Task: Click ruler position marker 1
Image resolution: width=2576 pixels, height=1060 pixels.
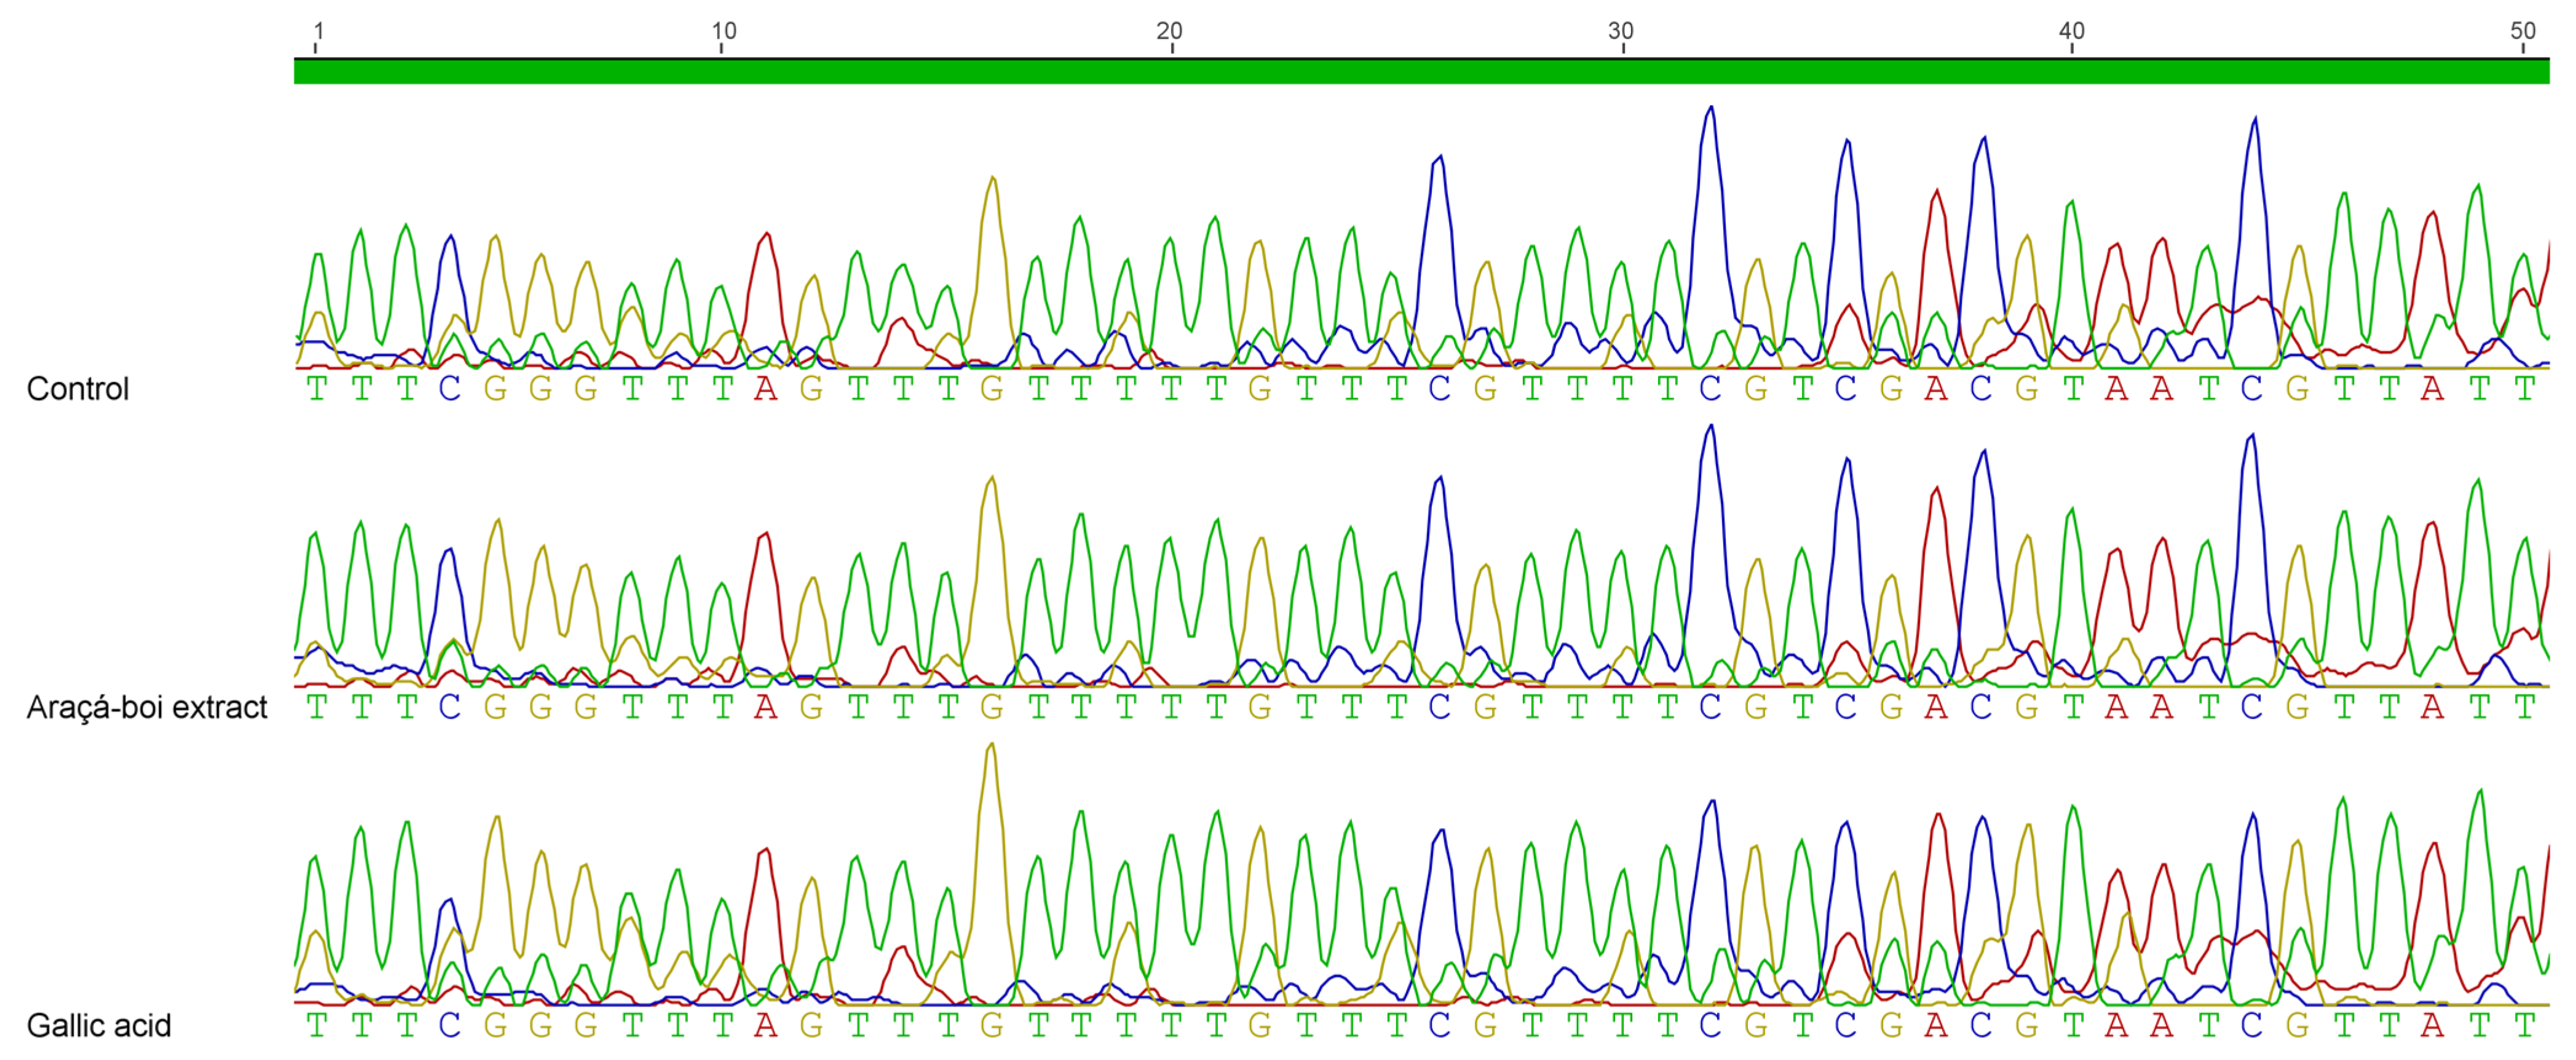Action: click(318, 32)
